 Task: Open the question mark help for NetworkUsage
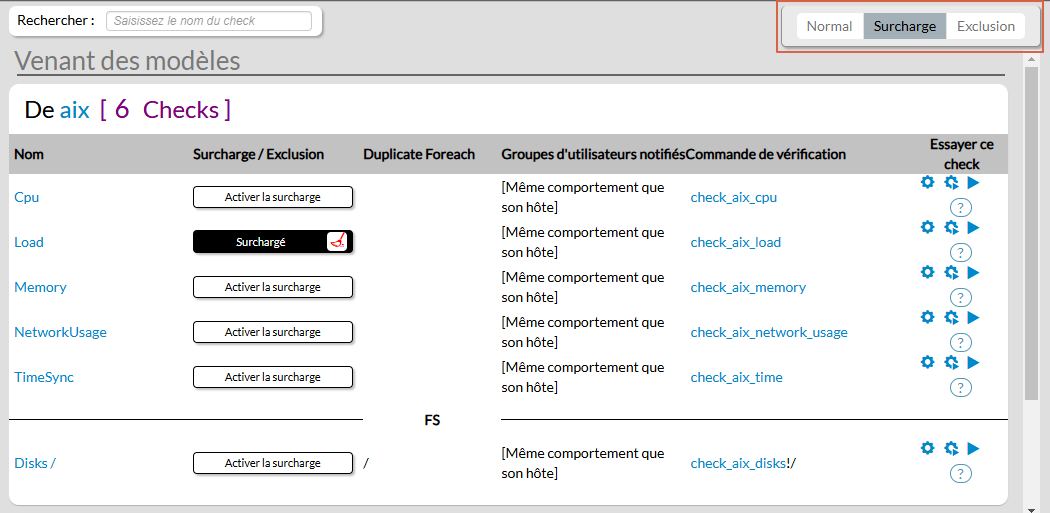pos(961,342)
